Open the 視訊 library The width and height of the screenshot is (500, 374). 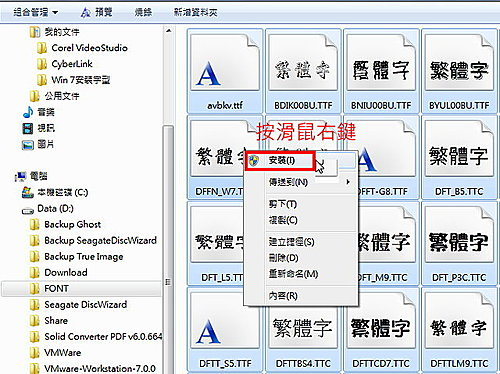tap(39, 128)
